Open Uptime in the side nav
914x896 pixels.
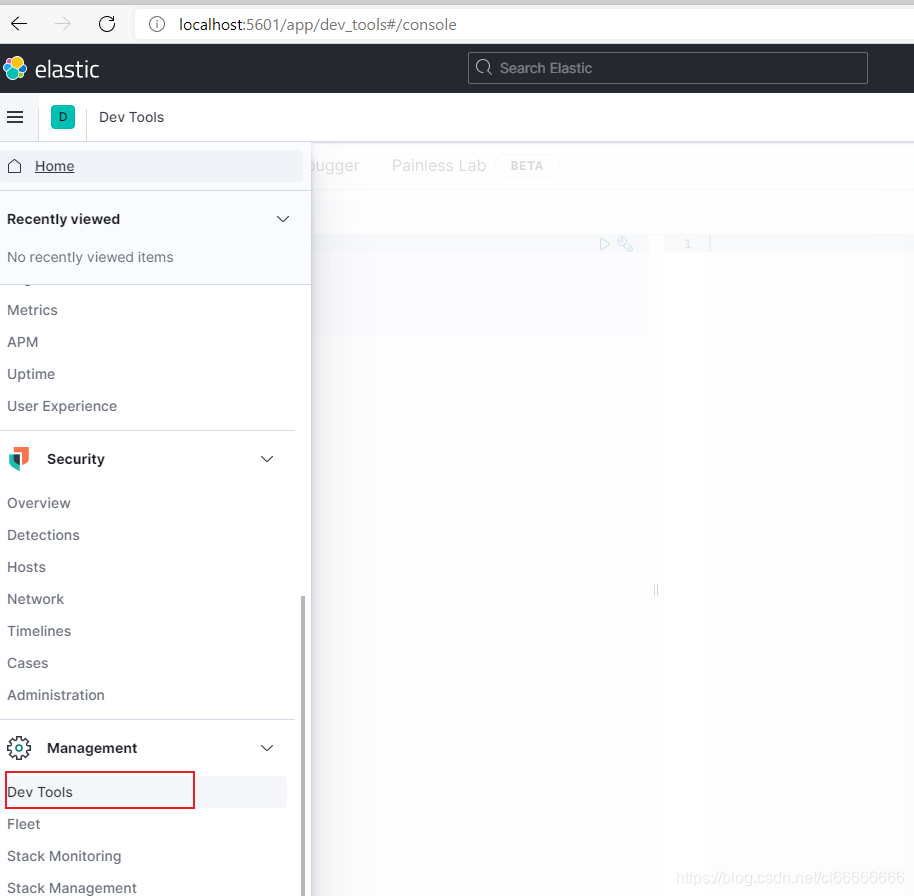31,374
